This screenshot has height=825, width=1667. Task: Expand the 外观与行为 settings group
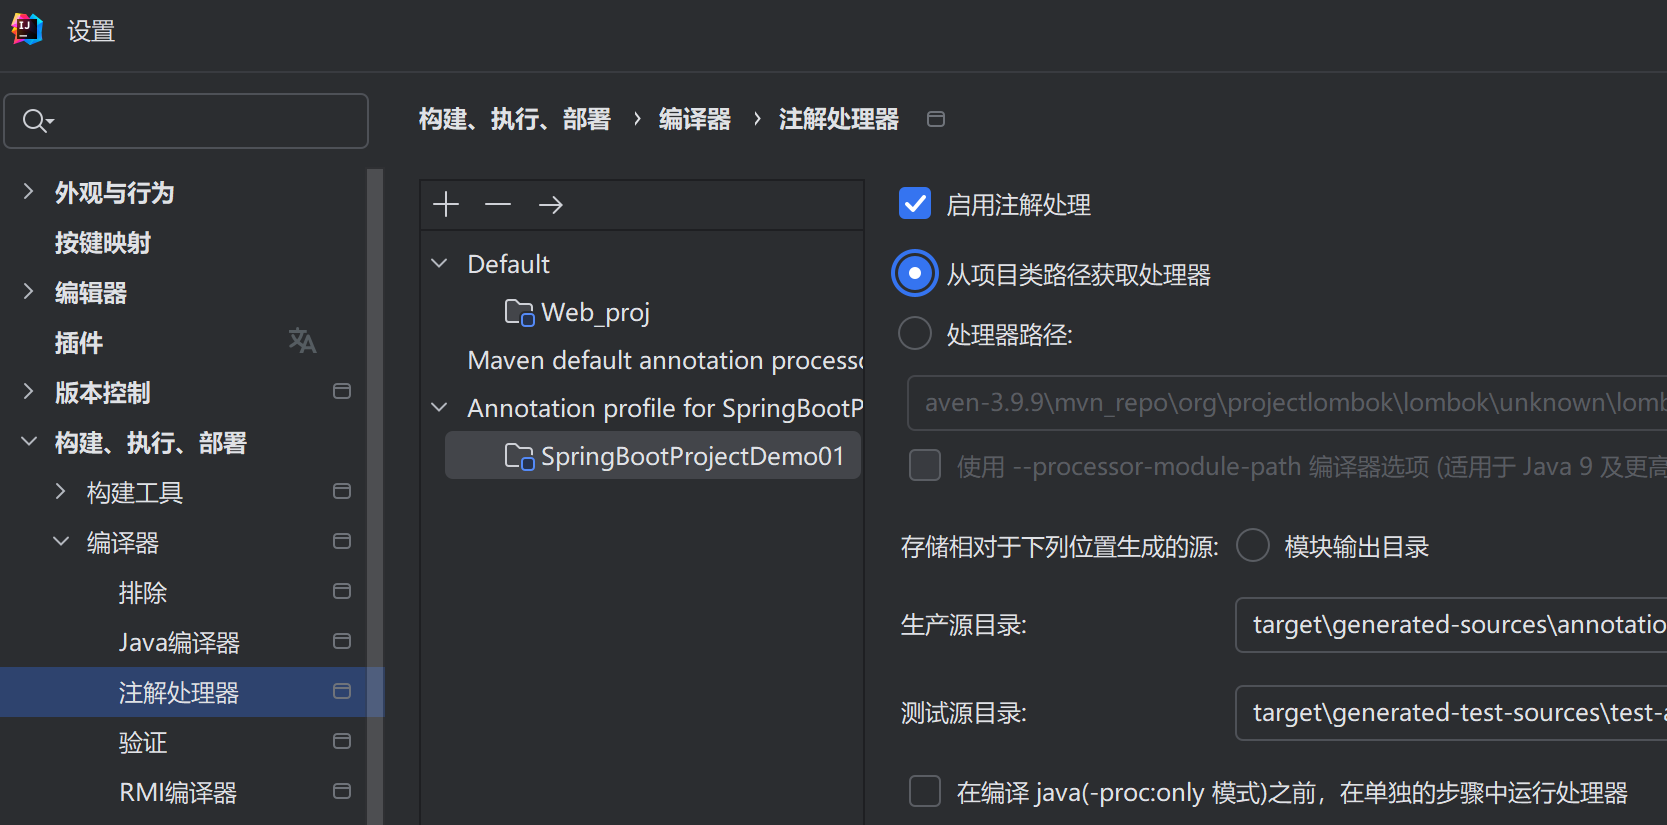(x=28, y=191)
